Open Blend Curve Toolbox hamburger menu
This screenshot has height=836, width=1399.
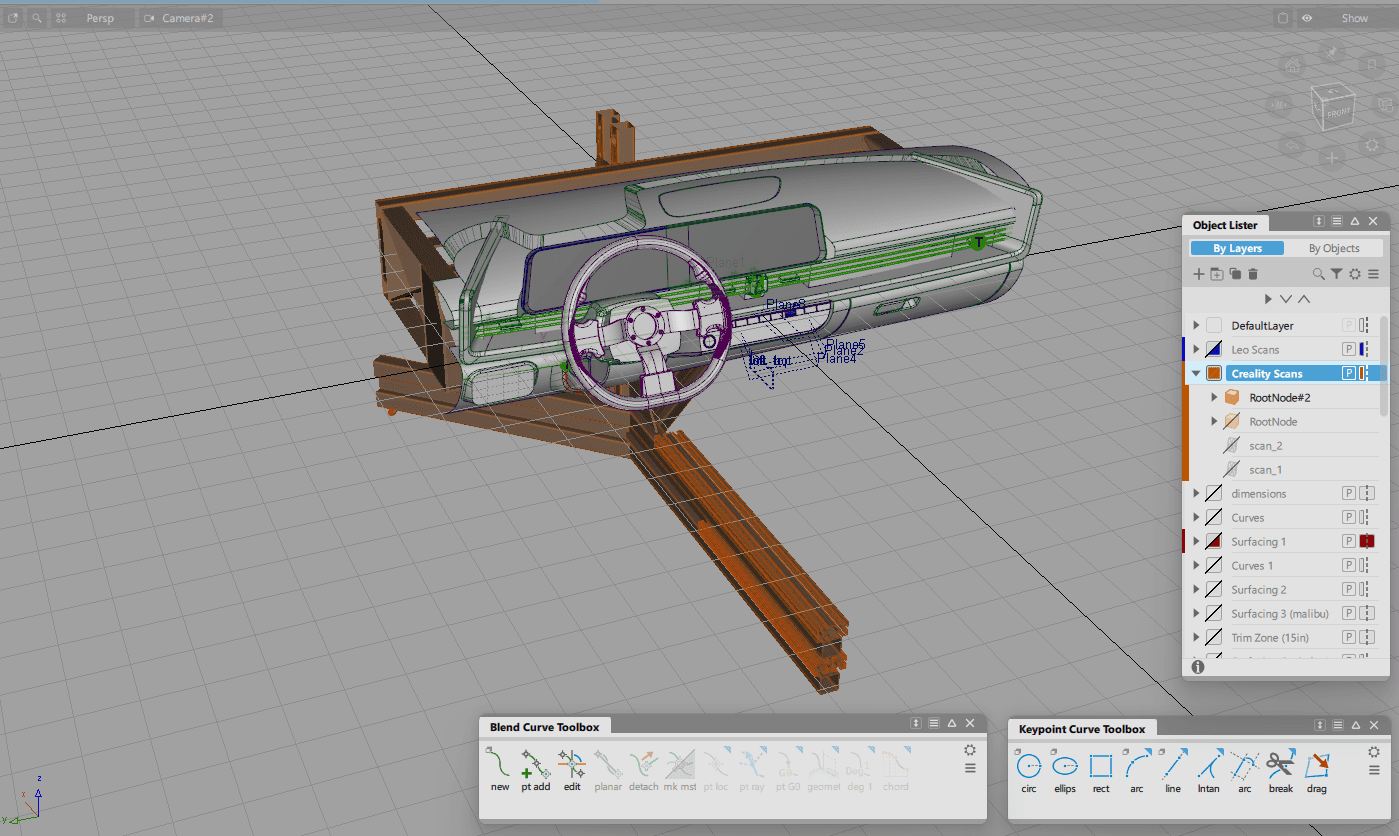click(969, 768)
